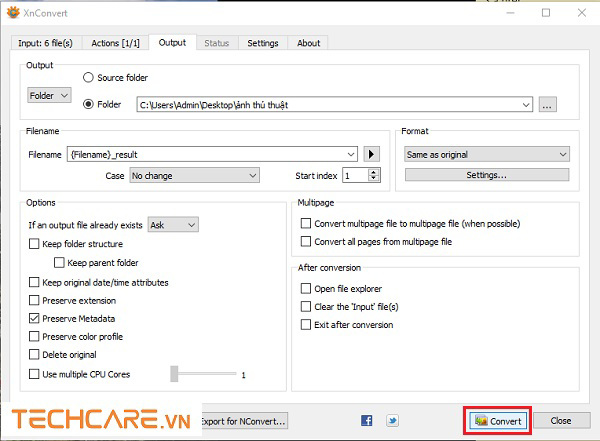Browse output folder with ellipsis button

point(548,105)
